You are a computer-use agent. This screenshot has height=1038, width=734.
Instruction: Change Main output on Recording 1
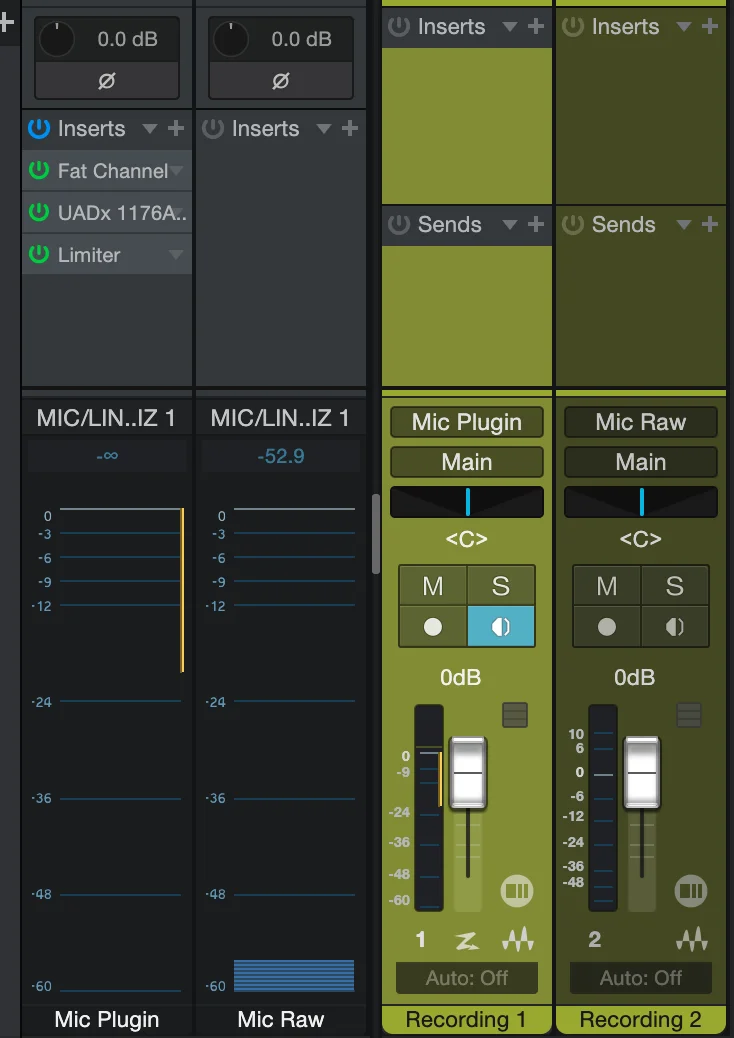tap(467, 462)
